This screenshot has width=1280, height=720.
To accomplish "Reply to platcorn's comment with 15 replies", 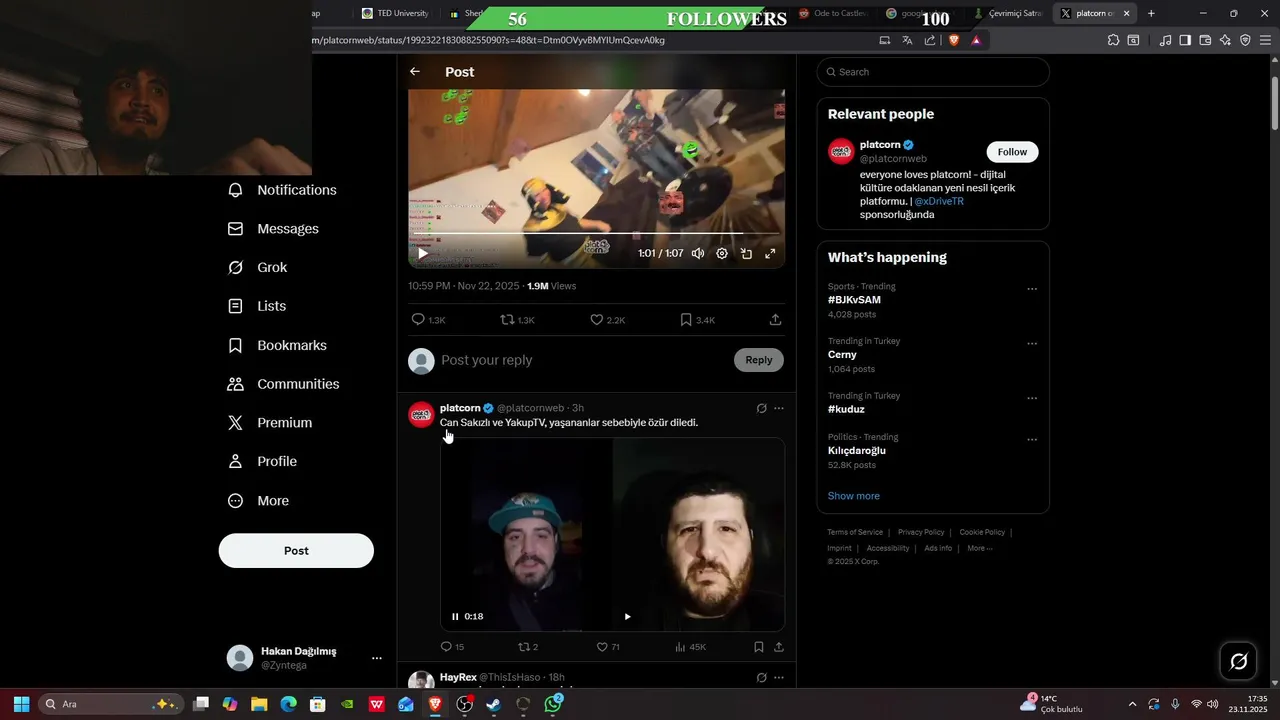I will (452, 647).
